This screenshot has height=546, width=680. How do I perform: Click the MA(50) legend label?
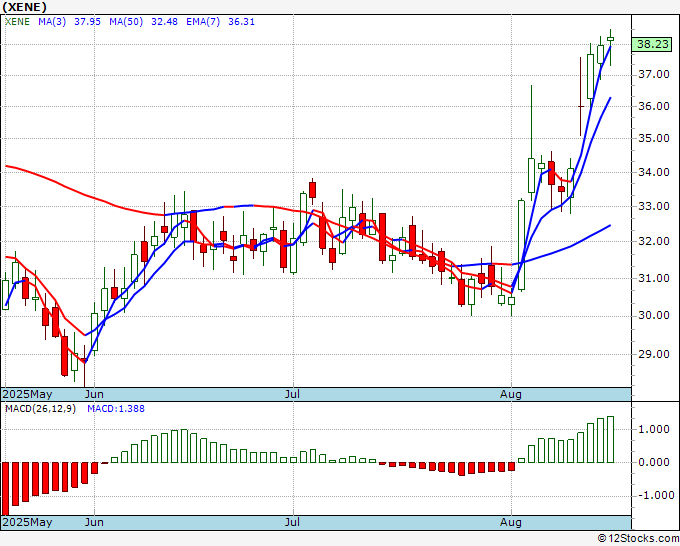[126, 22]
